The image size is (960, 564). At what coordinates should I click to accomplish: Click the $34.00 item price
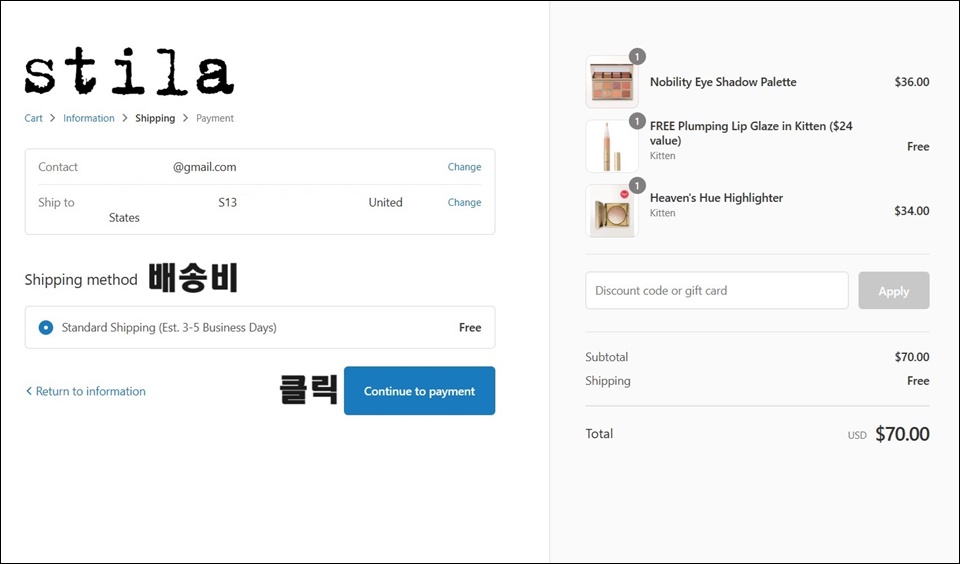point(912,211)
